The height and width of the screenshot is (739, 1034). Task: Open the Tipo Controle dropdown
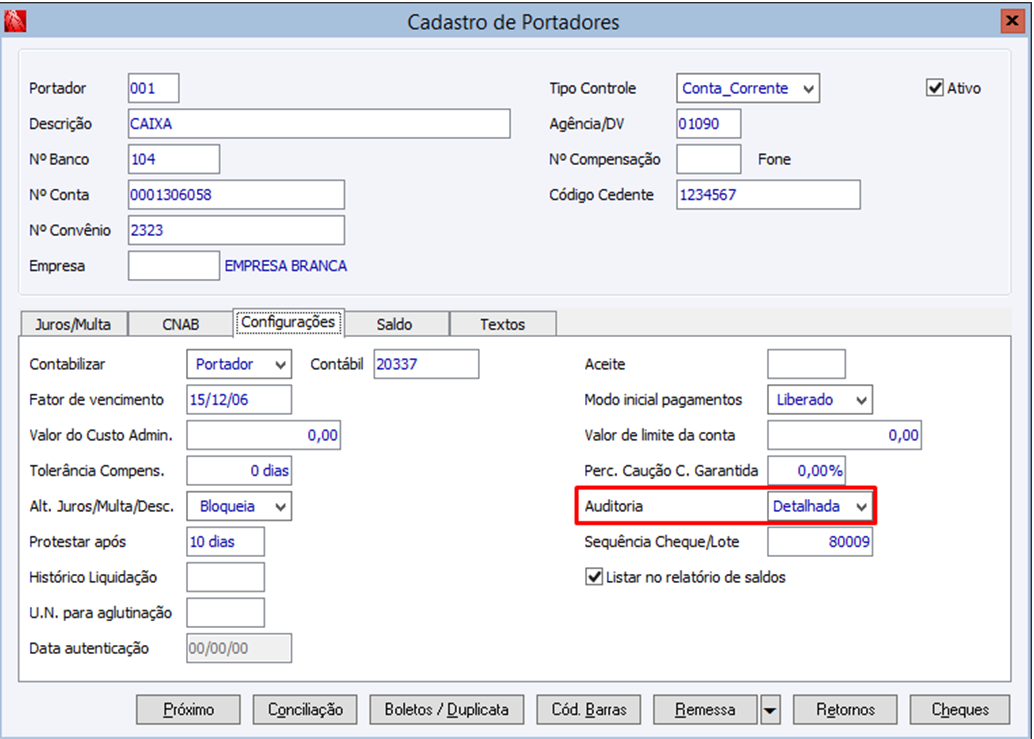748,88
